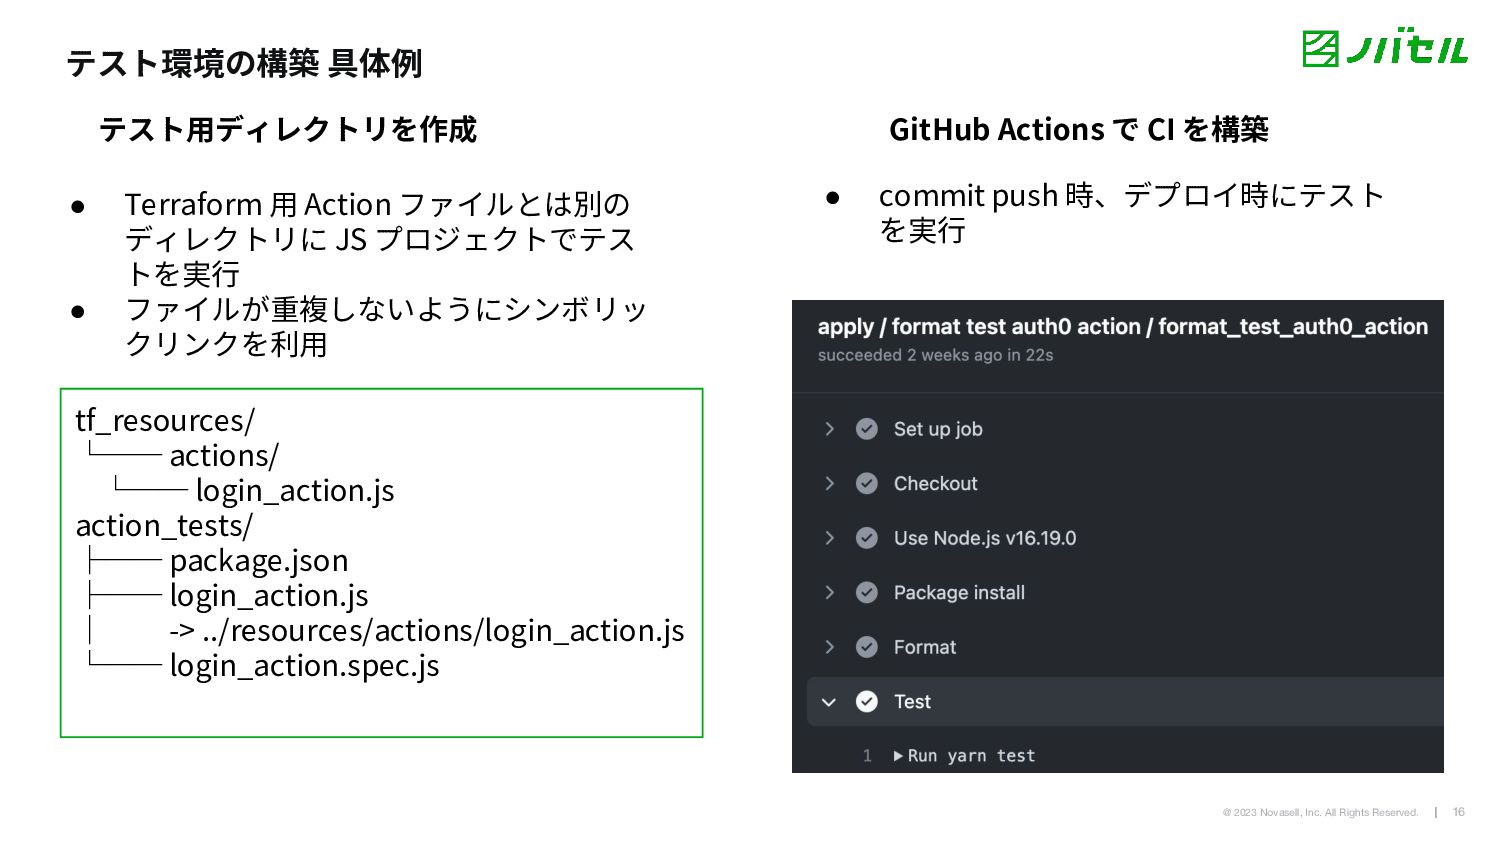Click the Test step success checkmark
Screen dimensions: 1500x844
[867, 702]
